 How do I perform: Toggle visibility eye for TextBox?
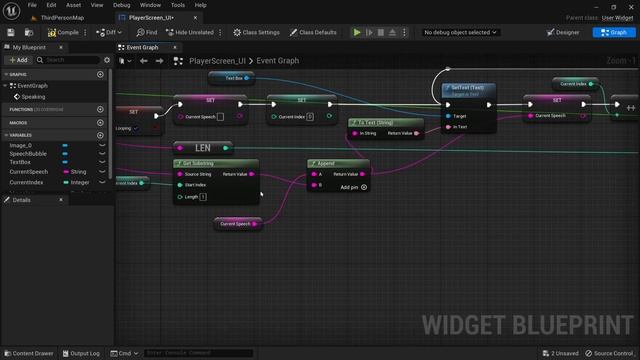click(102, 162)
